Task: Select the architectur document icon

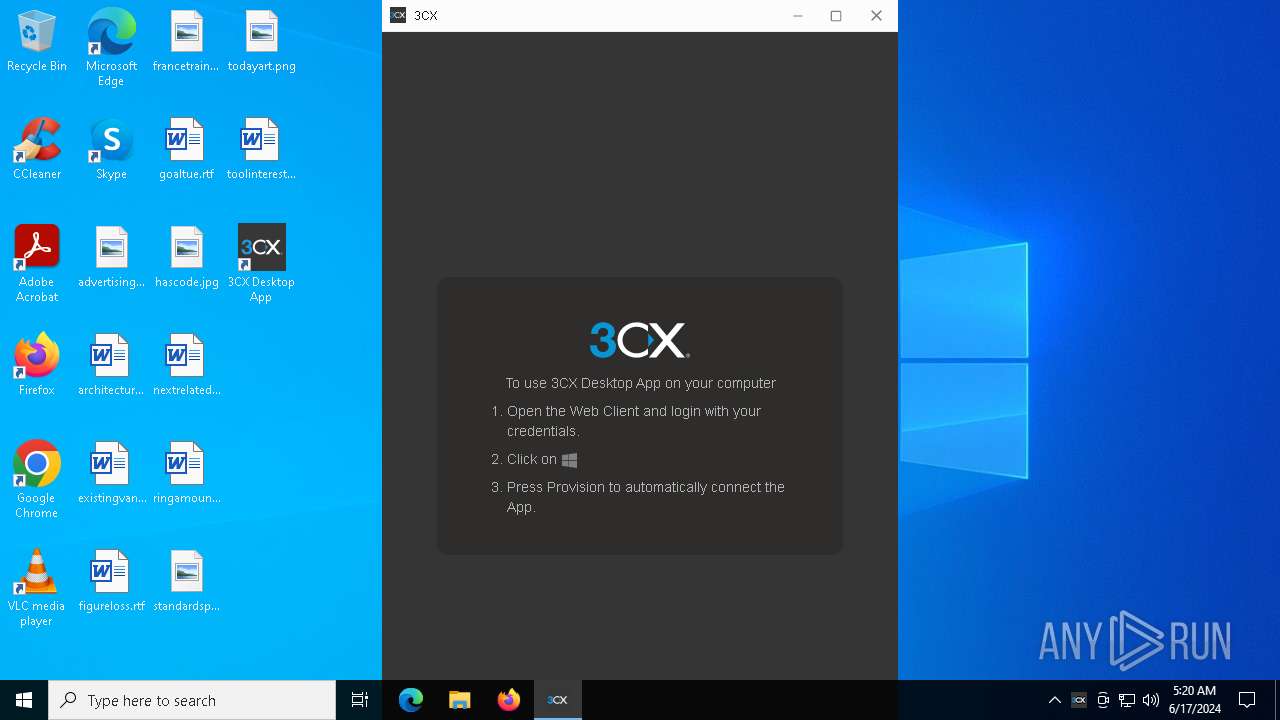Action: point(111,365)
